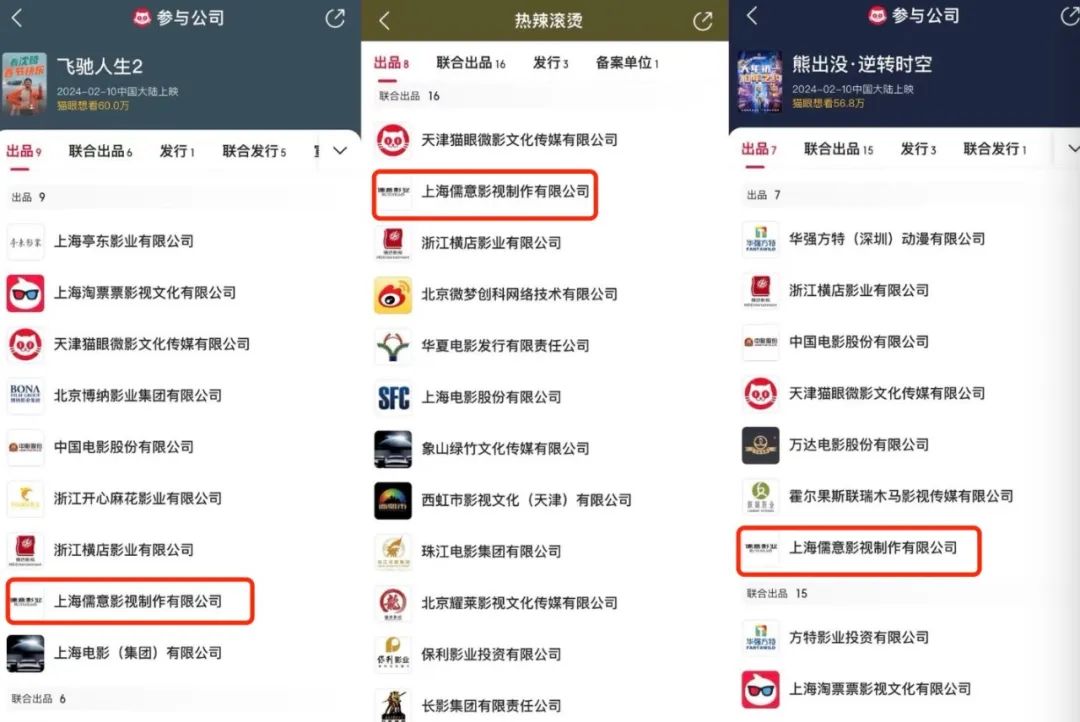Viewport: 1080px width, 722px height.
Task: Tap the SFC 上海电影股份 logo
Action: (x=393, y=398)
